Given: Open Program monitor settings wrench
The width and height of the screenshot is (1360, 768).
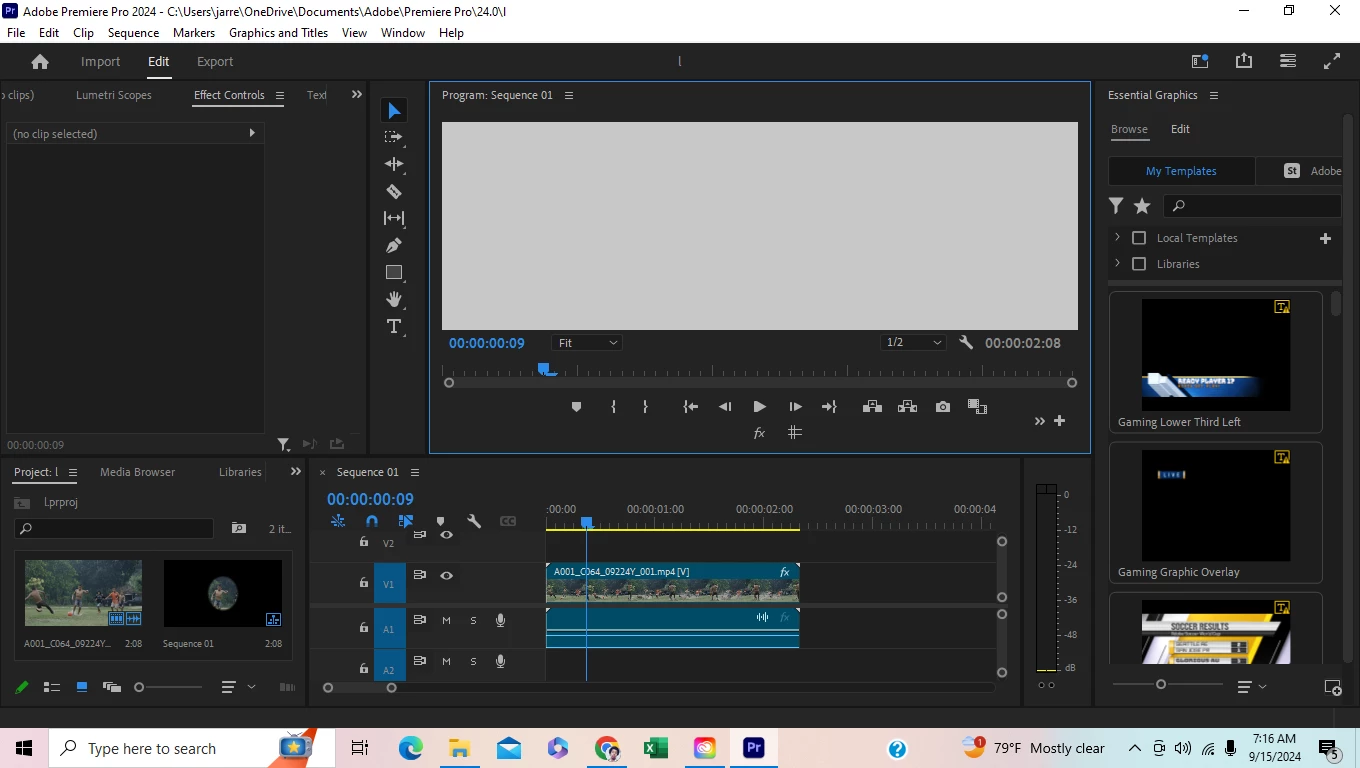Looking at the screenshot, I should point(966,343).
